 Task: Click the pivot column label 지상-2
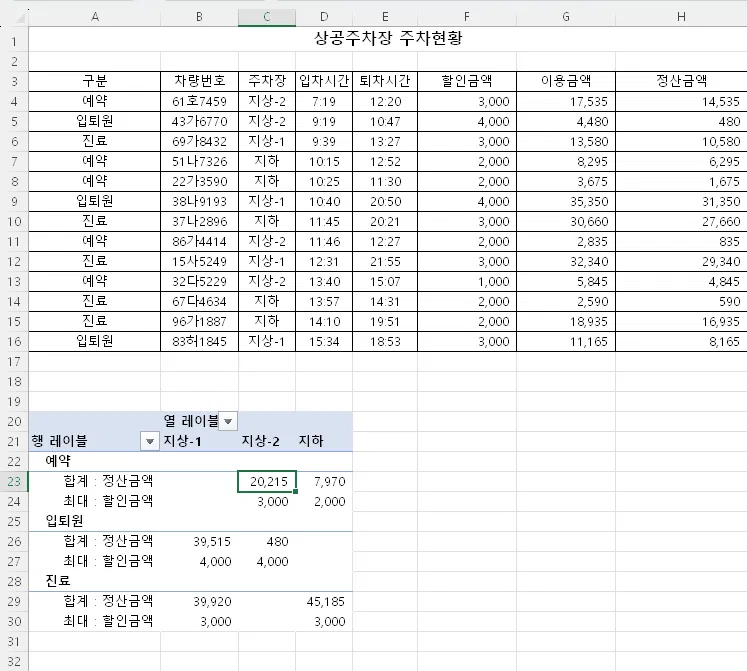pyautogui.click(x=260, y=441)
